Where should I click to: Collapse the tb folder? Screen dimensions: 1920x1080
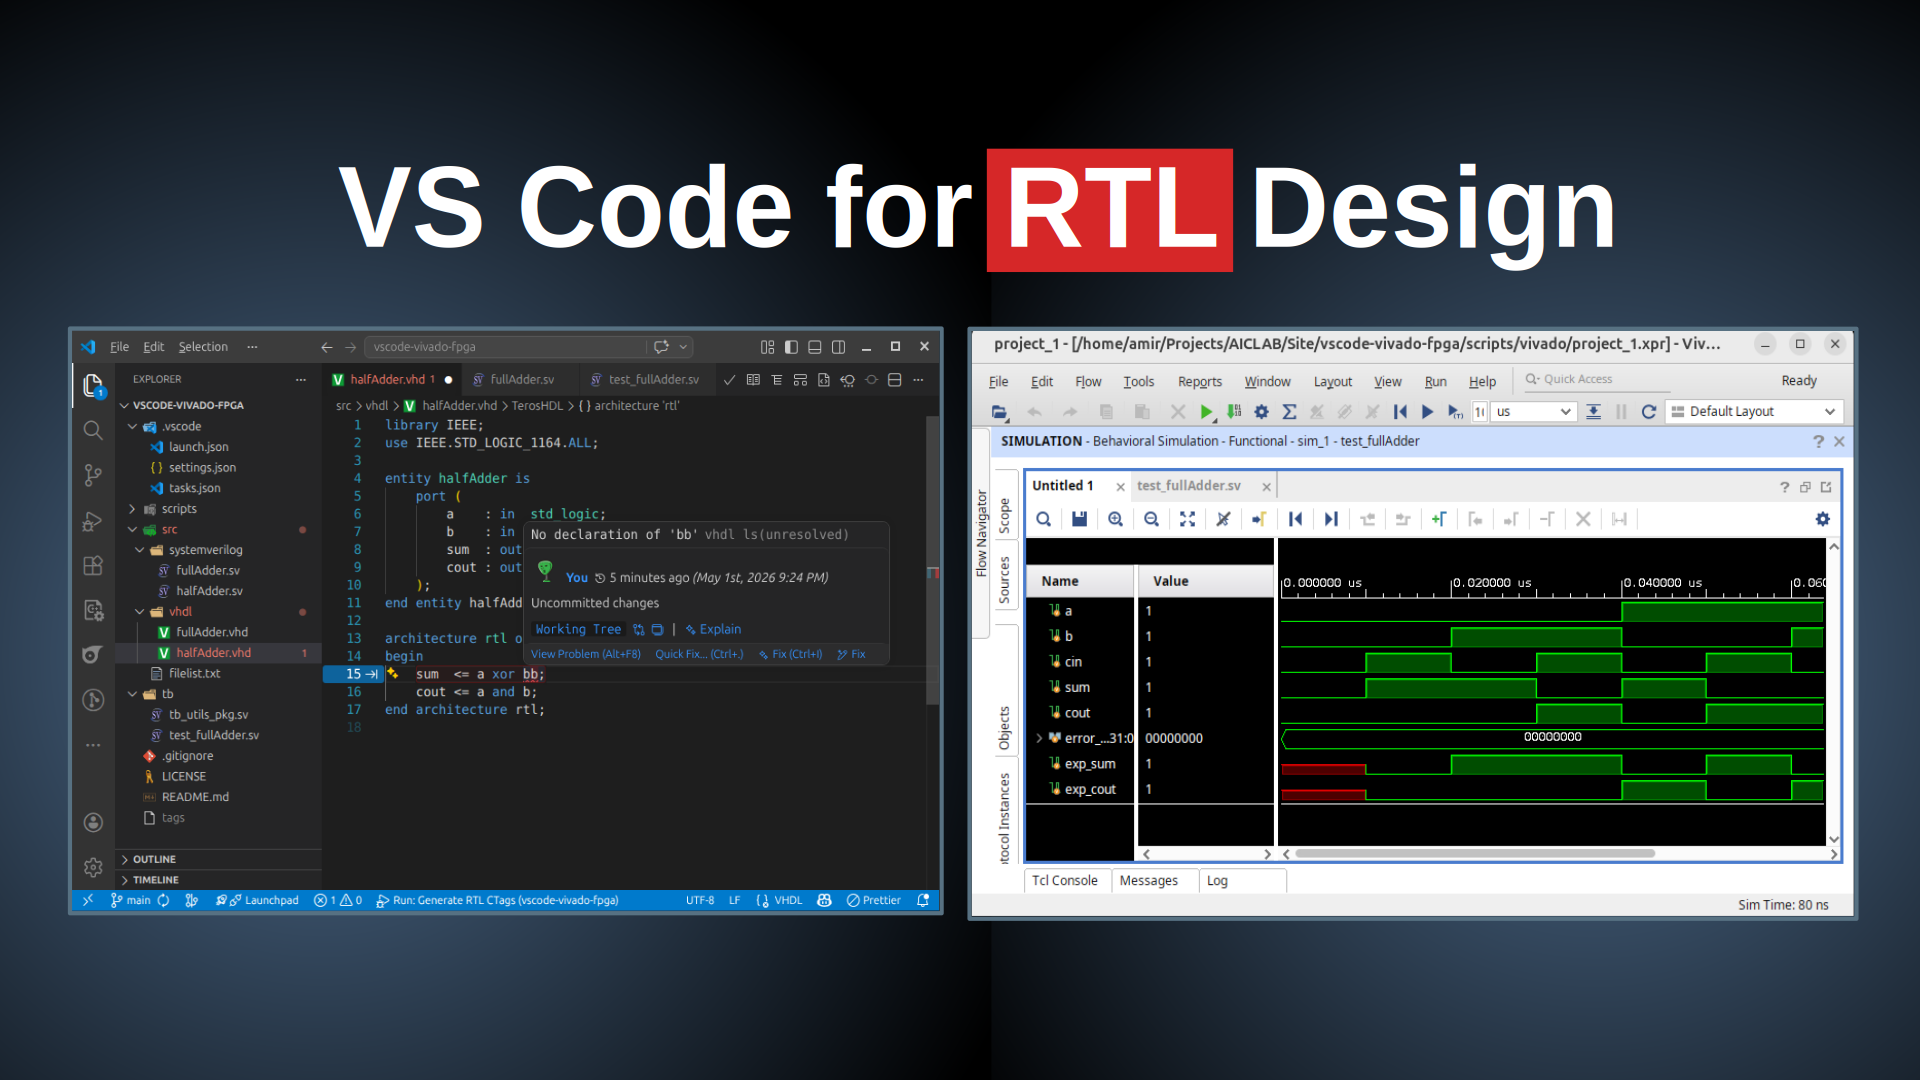[132, 694]
